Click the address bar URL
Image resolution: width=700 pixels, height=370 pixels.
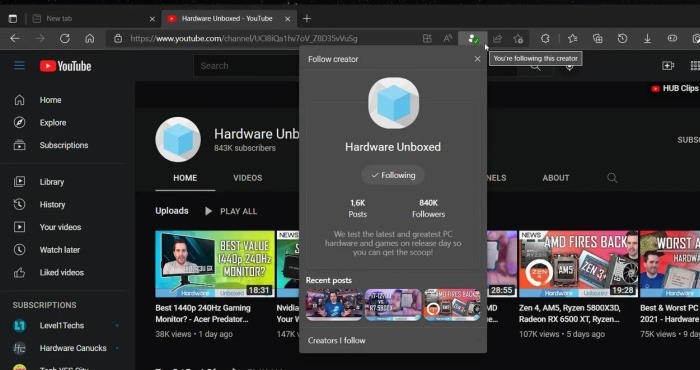pyautogui.click(x=244, y=39)
